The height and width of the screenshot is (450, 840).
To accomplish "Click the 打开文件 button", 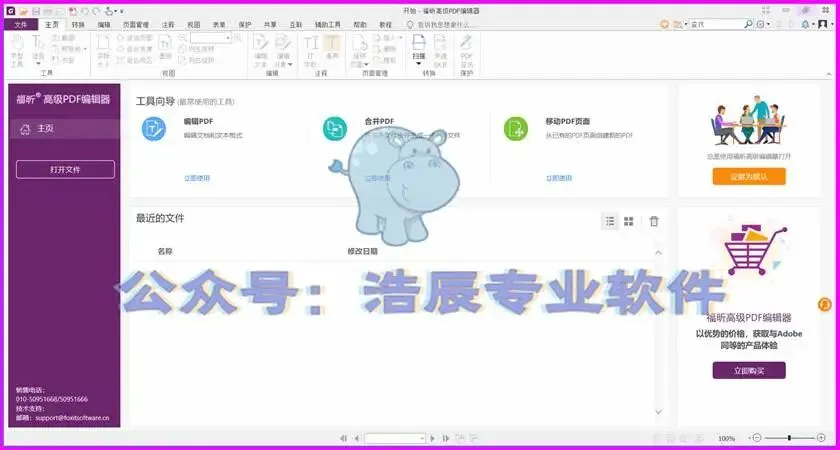I will [65, 169].
